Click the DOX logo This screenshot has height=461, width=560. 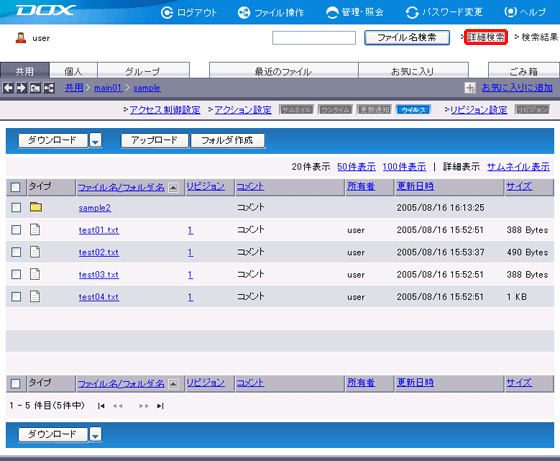(46, 10)
